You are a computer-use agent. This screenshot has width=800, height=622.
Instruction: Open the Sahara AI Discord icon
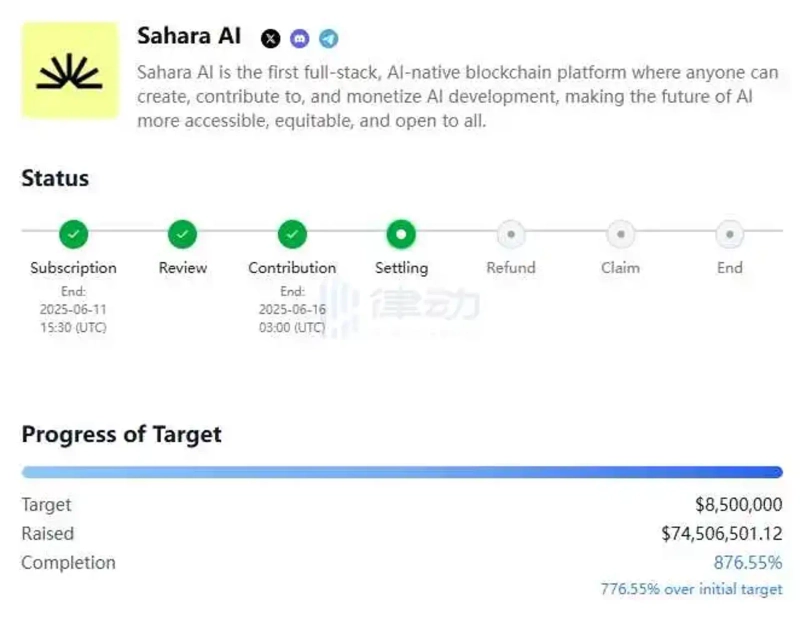coord(299,39)
